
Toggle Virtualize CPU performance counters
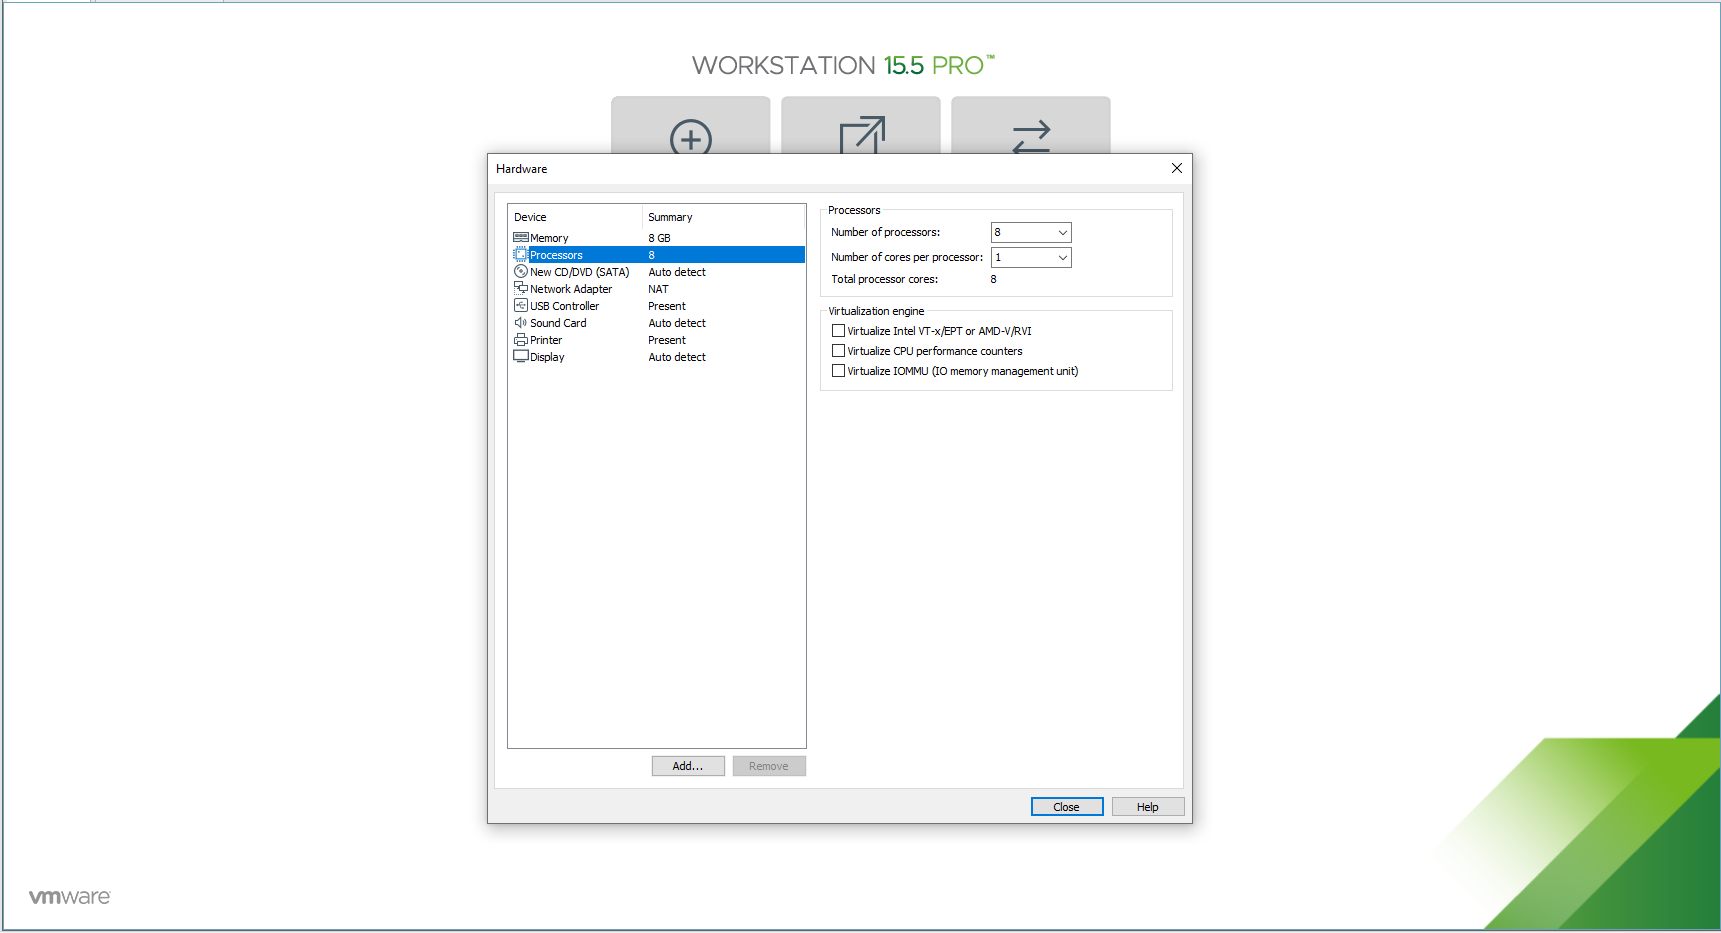(838, 351)
